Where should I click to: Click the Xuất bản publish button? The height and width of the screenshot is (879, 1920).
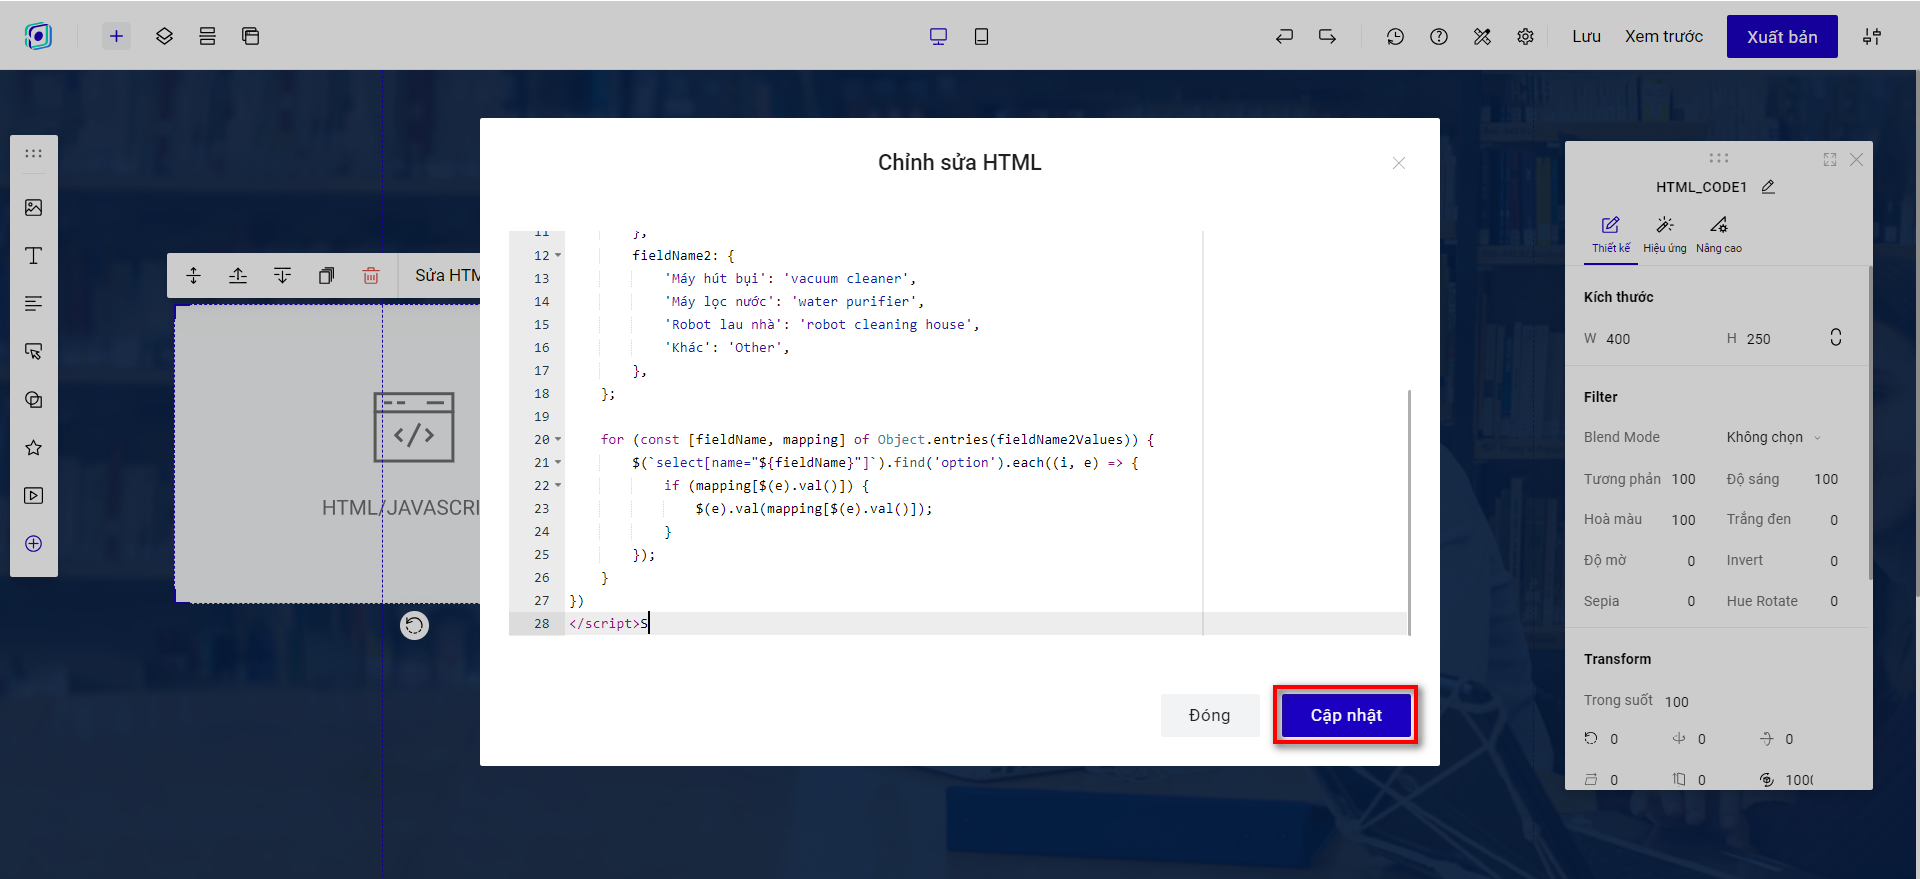click(x=1781, y=37)
